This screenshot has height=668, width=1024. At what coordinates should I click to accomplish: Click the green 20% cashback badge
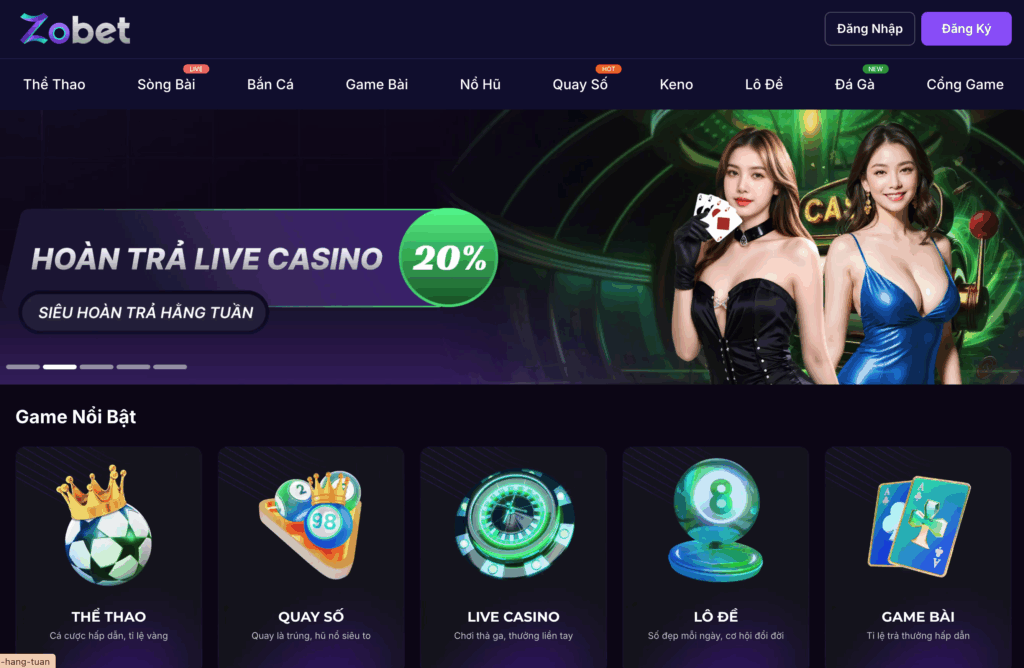pos(449,257)
